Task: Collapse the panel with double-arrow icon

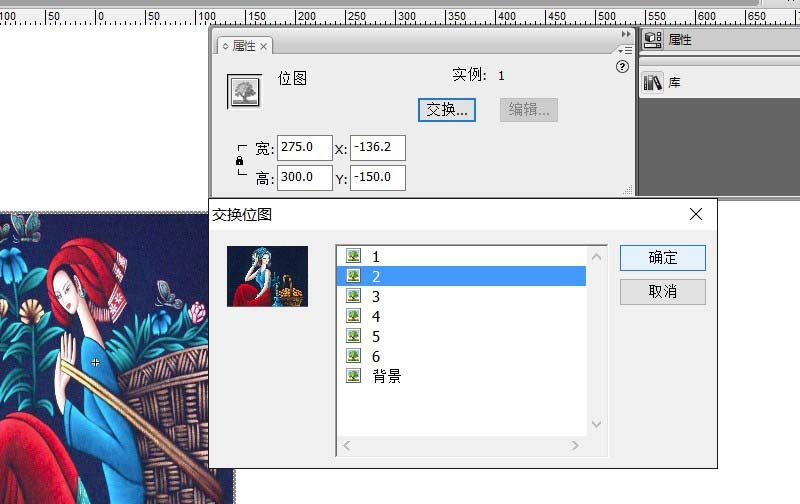Action: [x=626, y=34]
